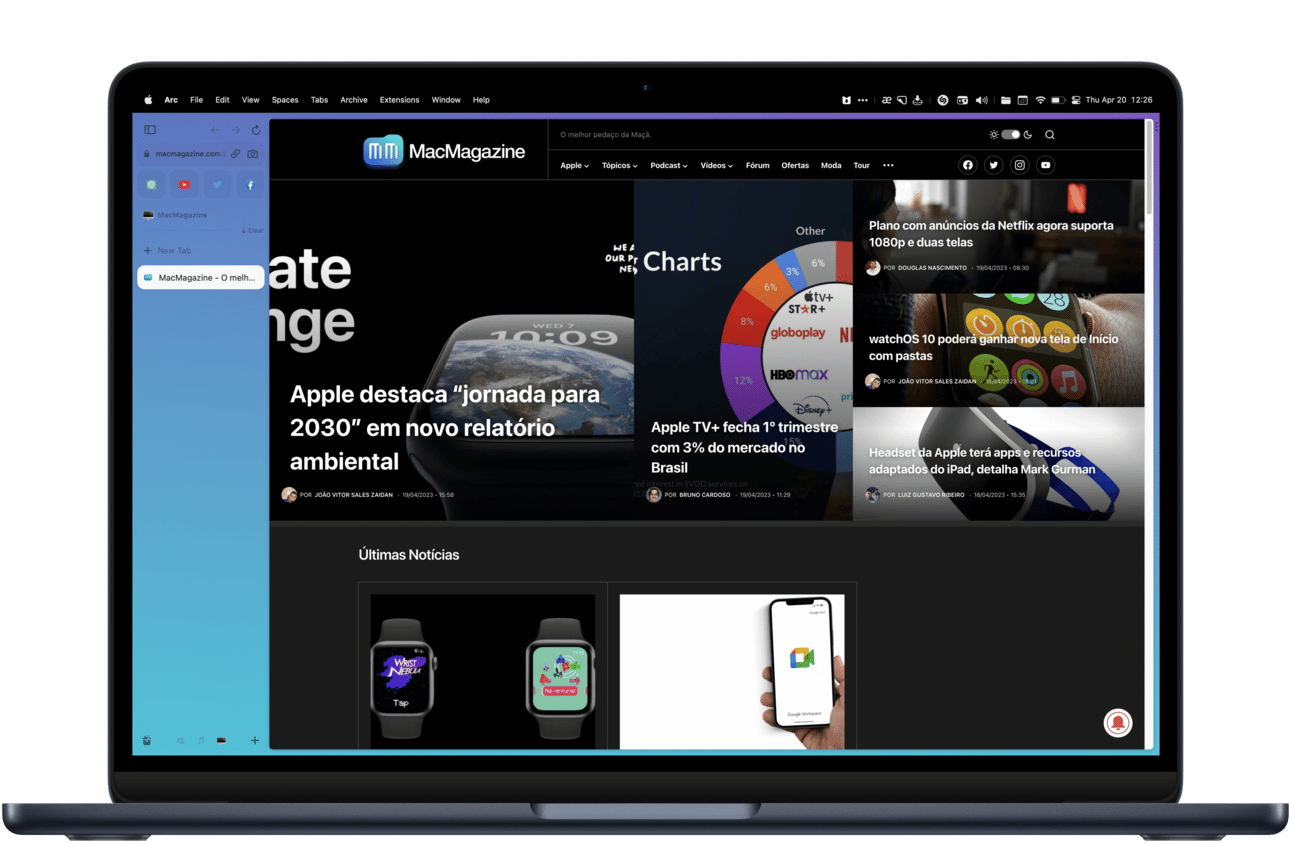Image resolution: width=1292 pixels, height=843 pixels.
Task: Open 'Headset da Apple terá apps' article
Action: [x=982, y=461]
